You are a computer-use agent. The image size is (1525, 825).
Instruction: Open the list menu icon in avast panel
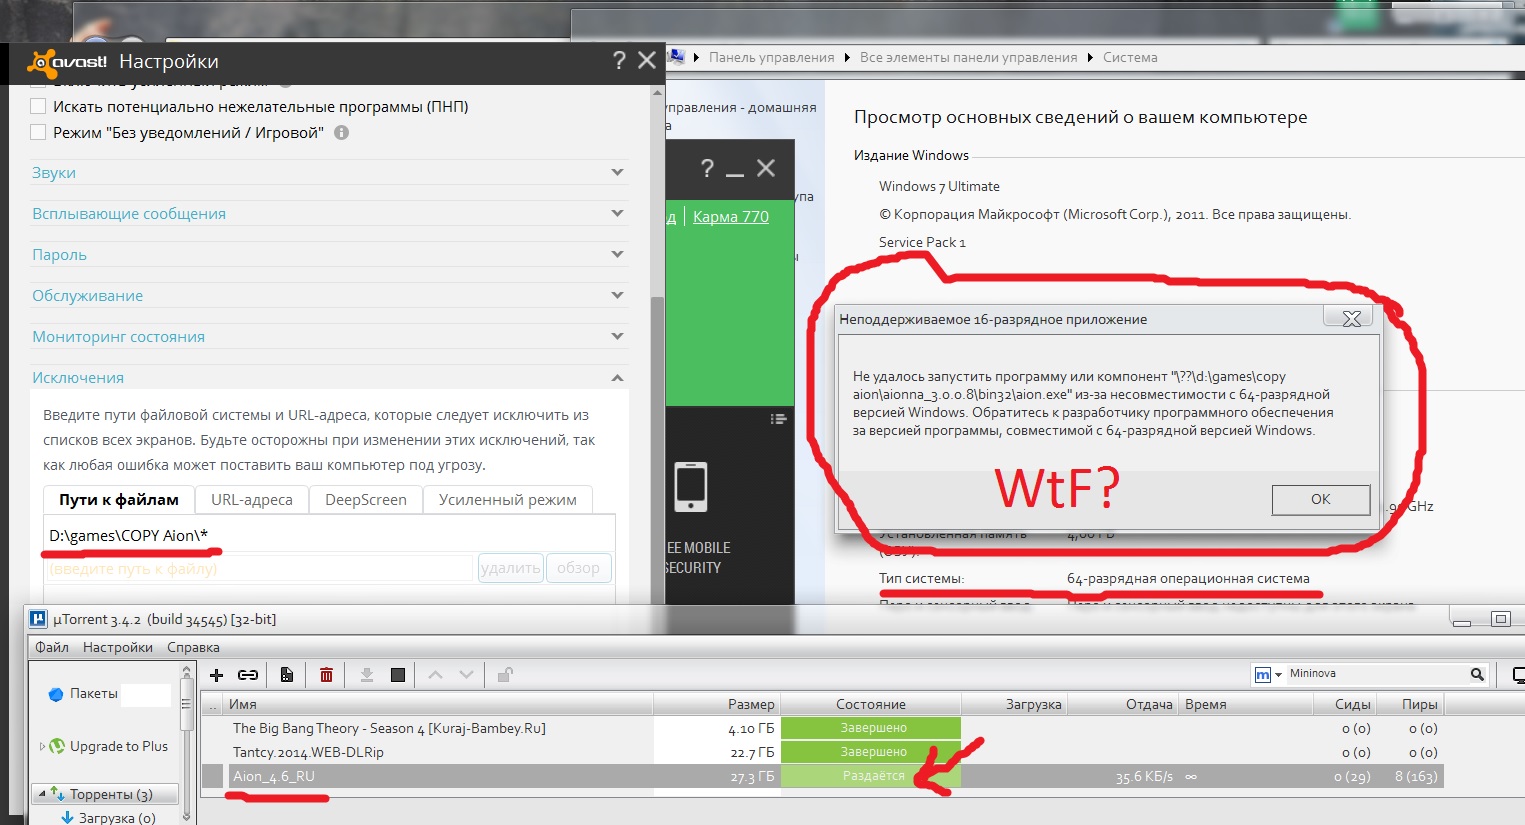tap(778, 419)
